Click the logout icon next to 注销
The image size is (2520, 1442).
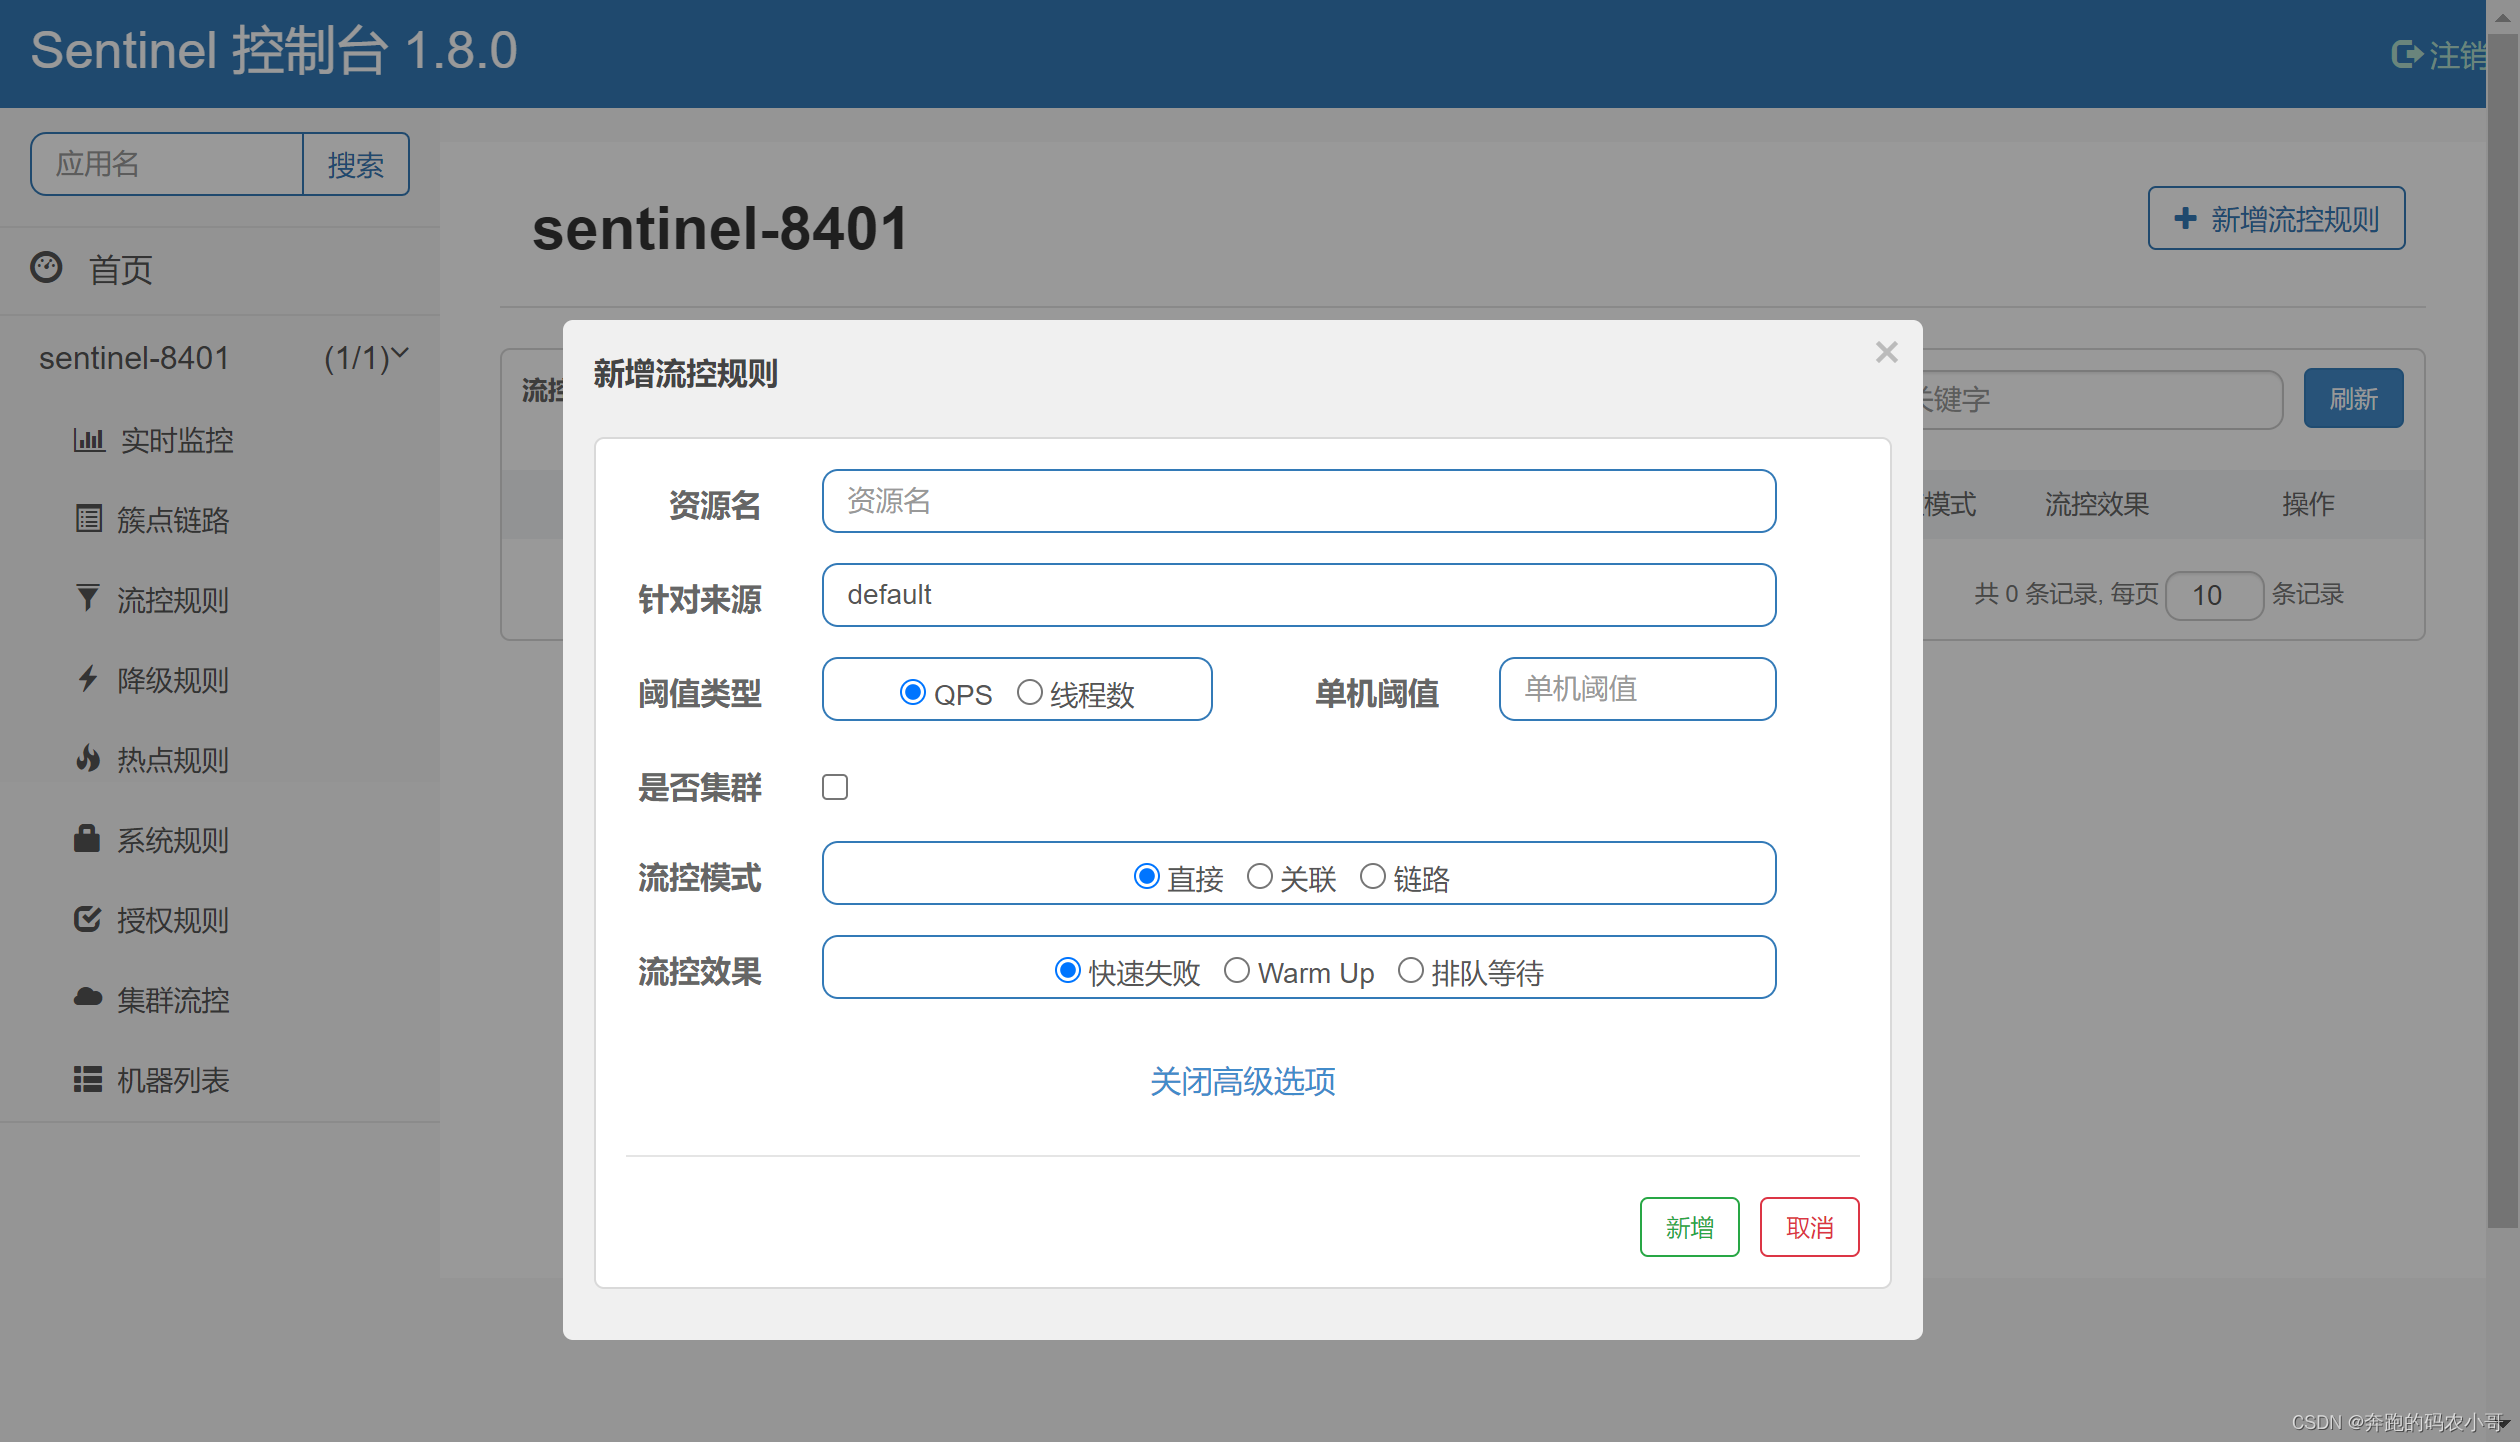(x=2407, y=54)
